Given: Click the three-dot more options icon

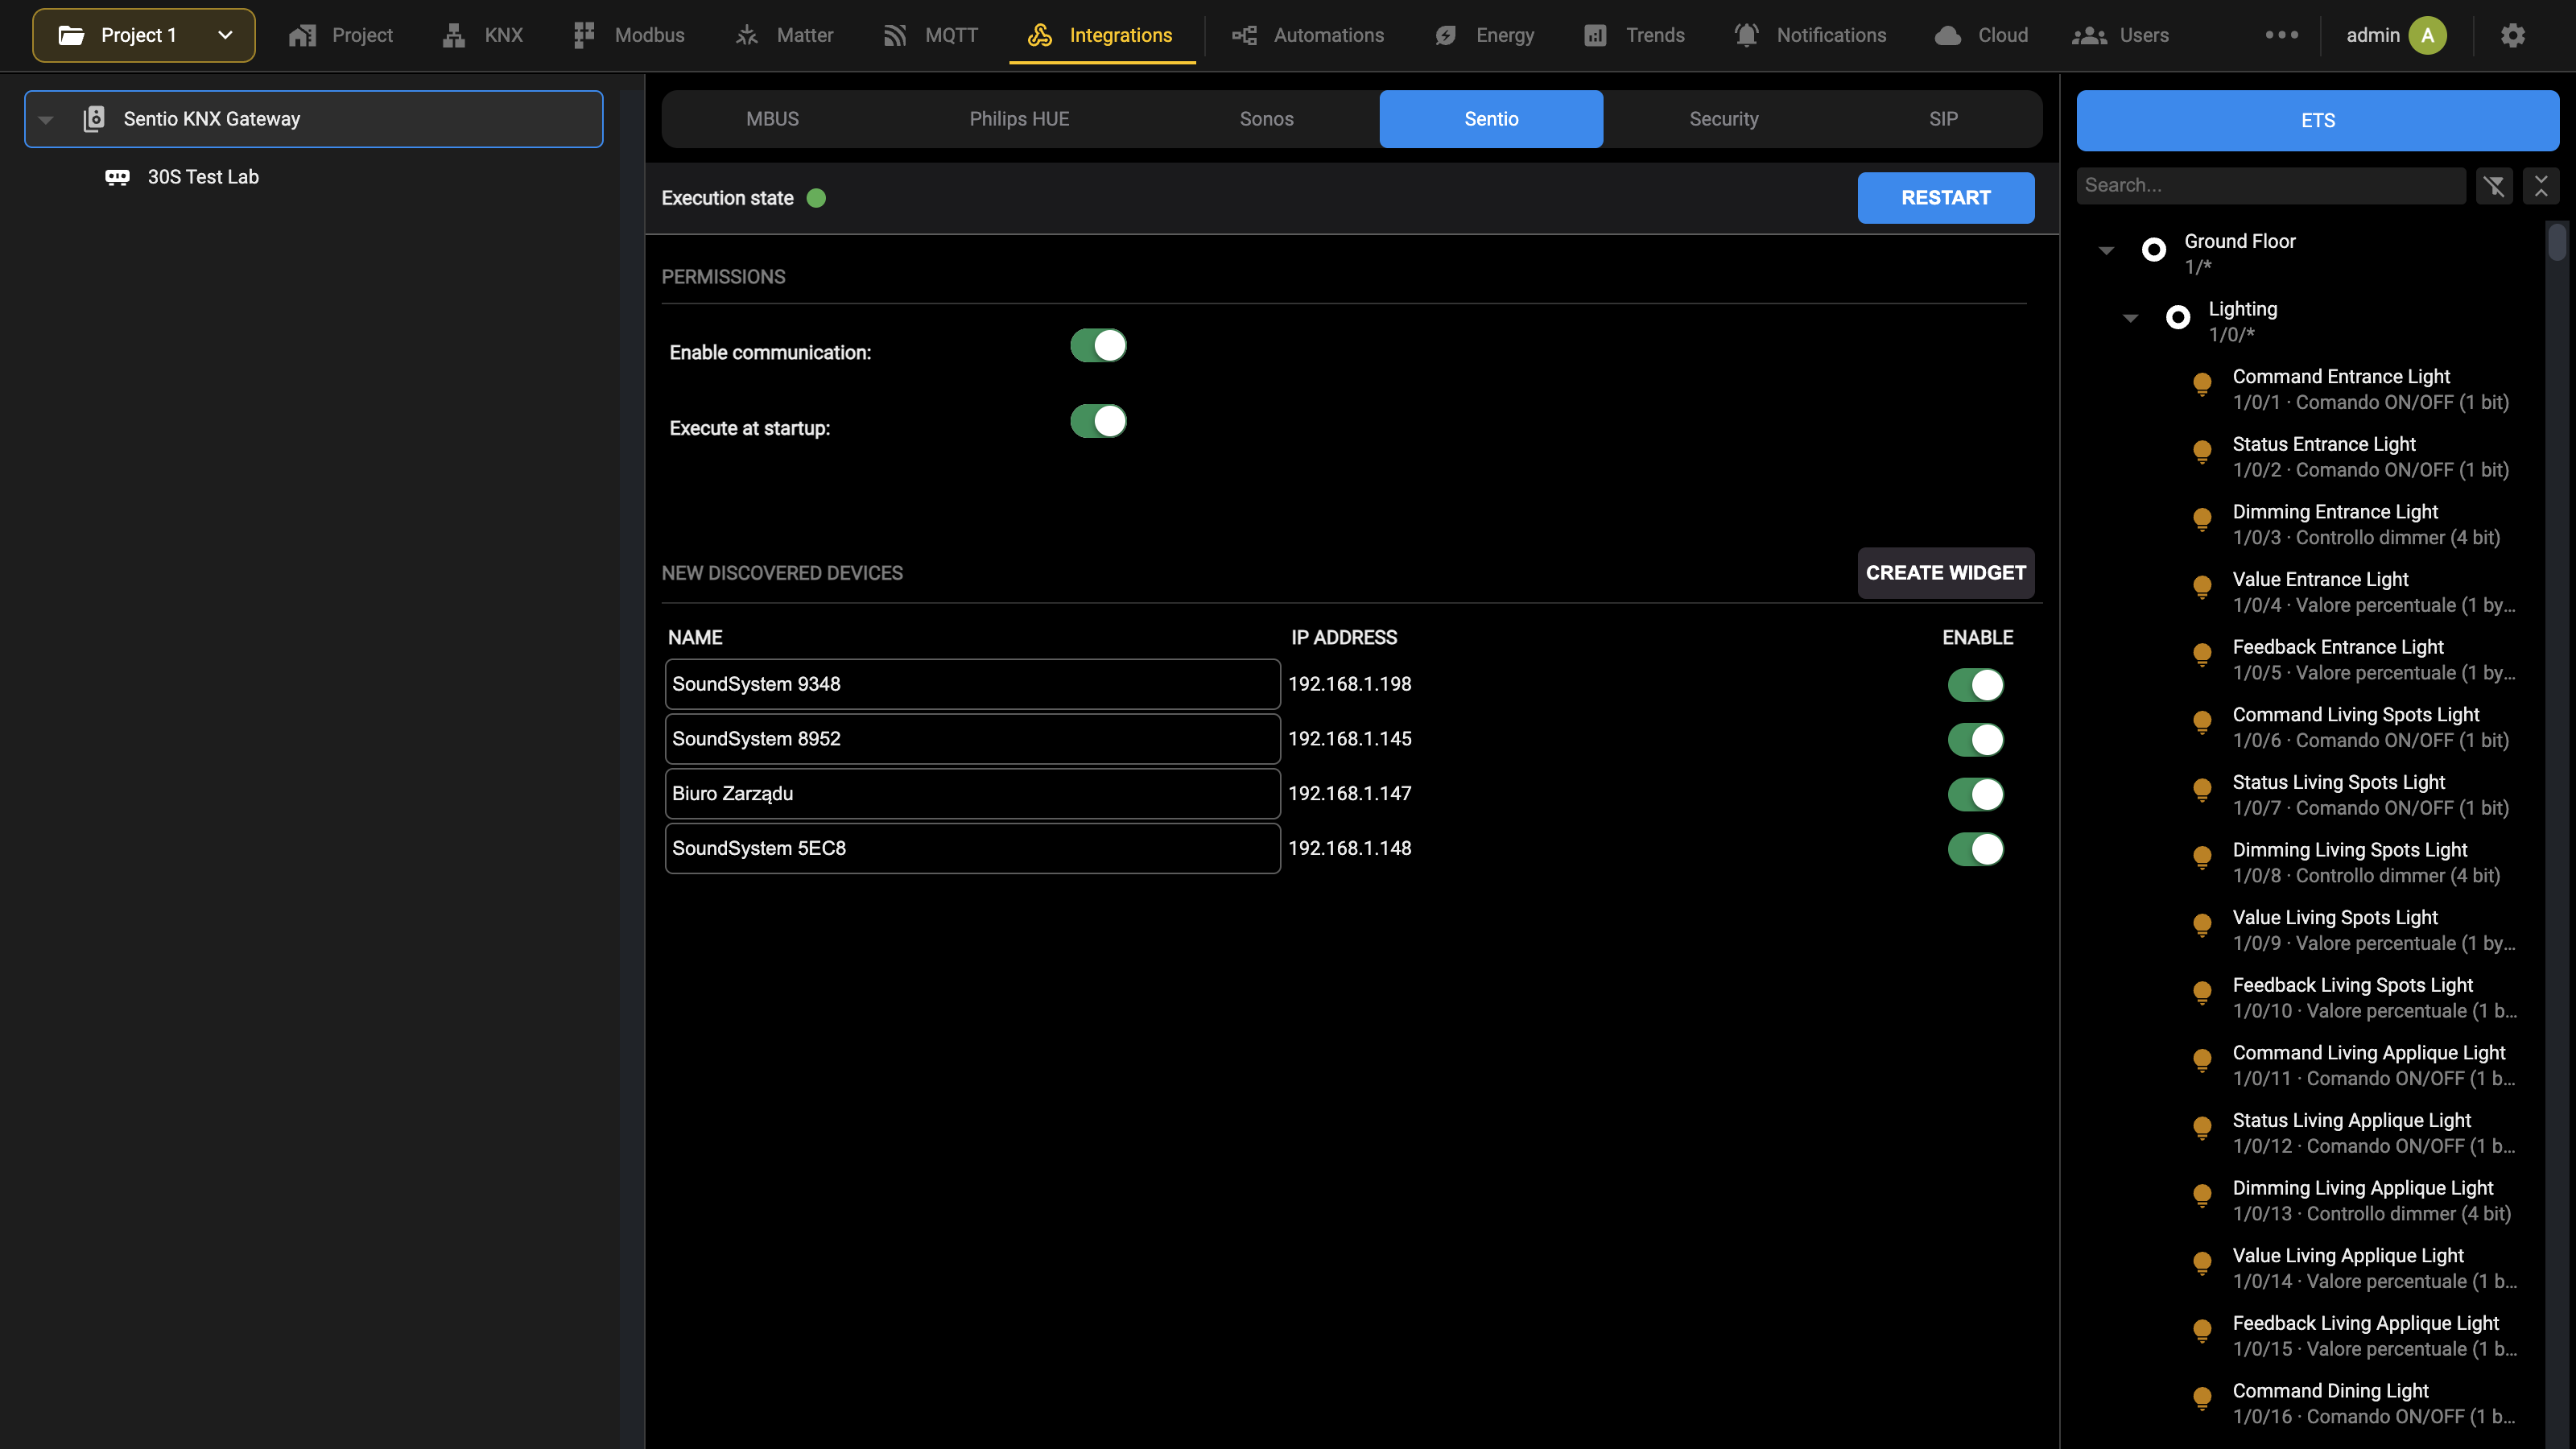Looking at the screenshot, I should pos(2282,35).
